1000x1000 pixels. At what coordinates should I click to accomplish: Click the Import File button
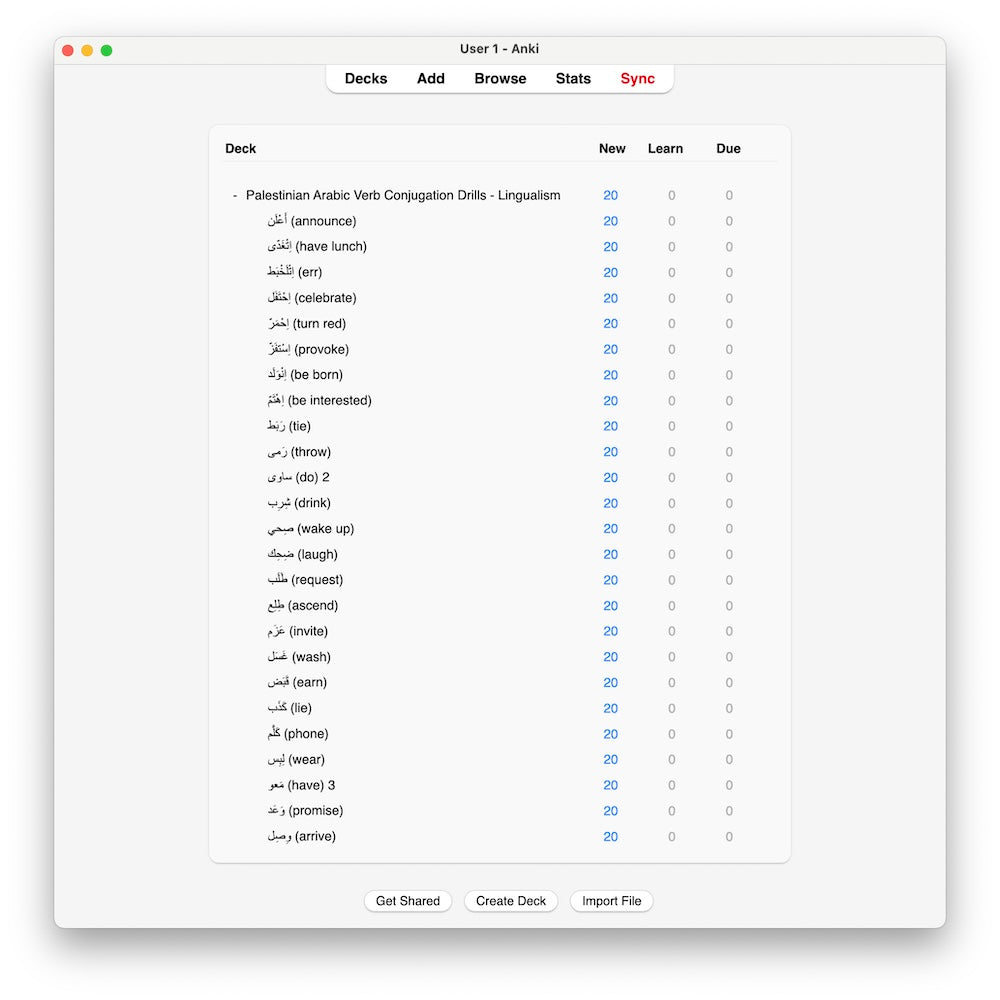611,901
